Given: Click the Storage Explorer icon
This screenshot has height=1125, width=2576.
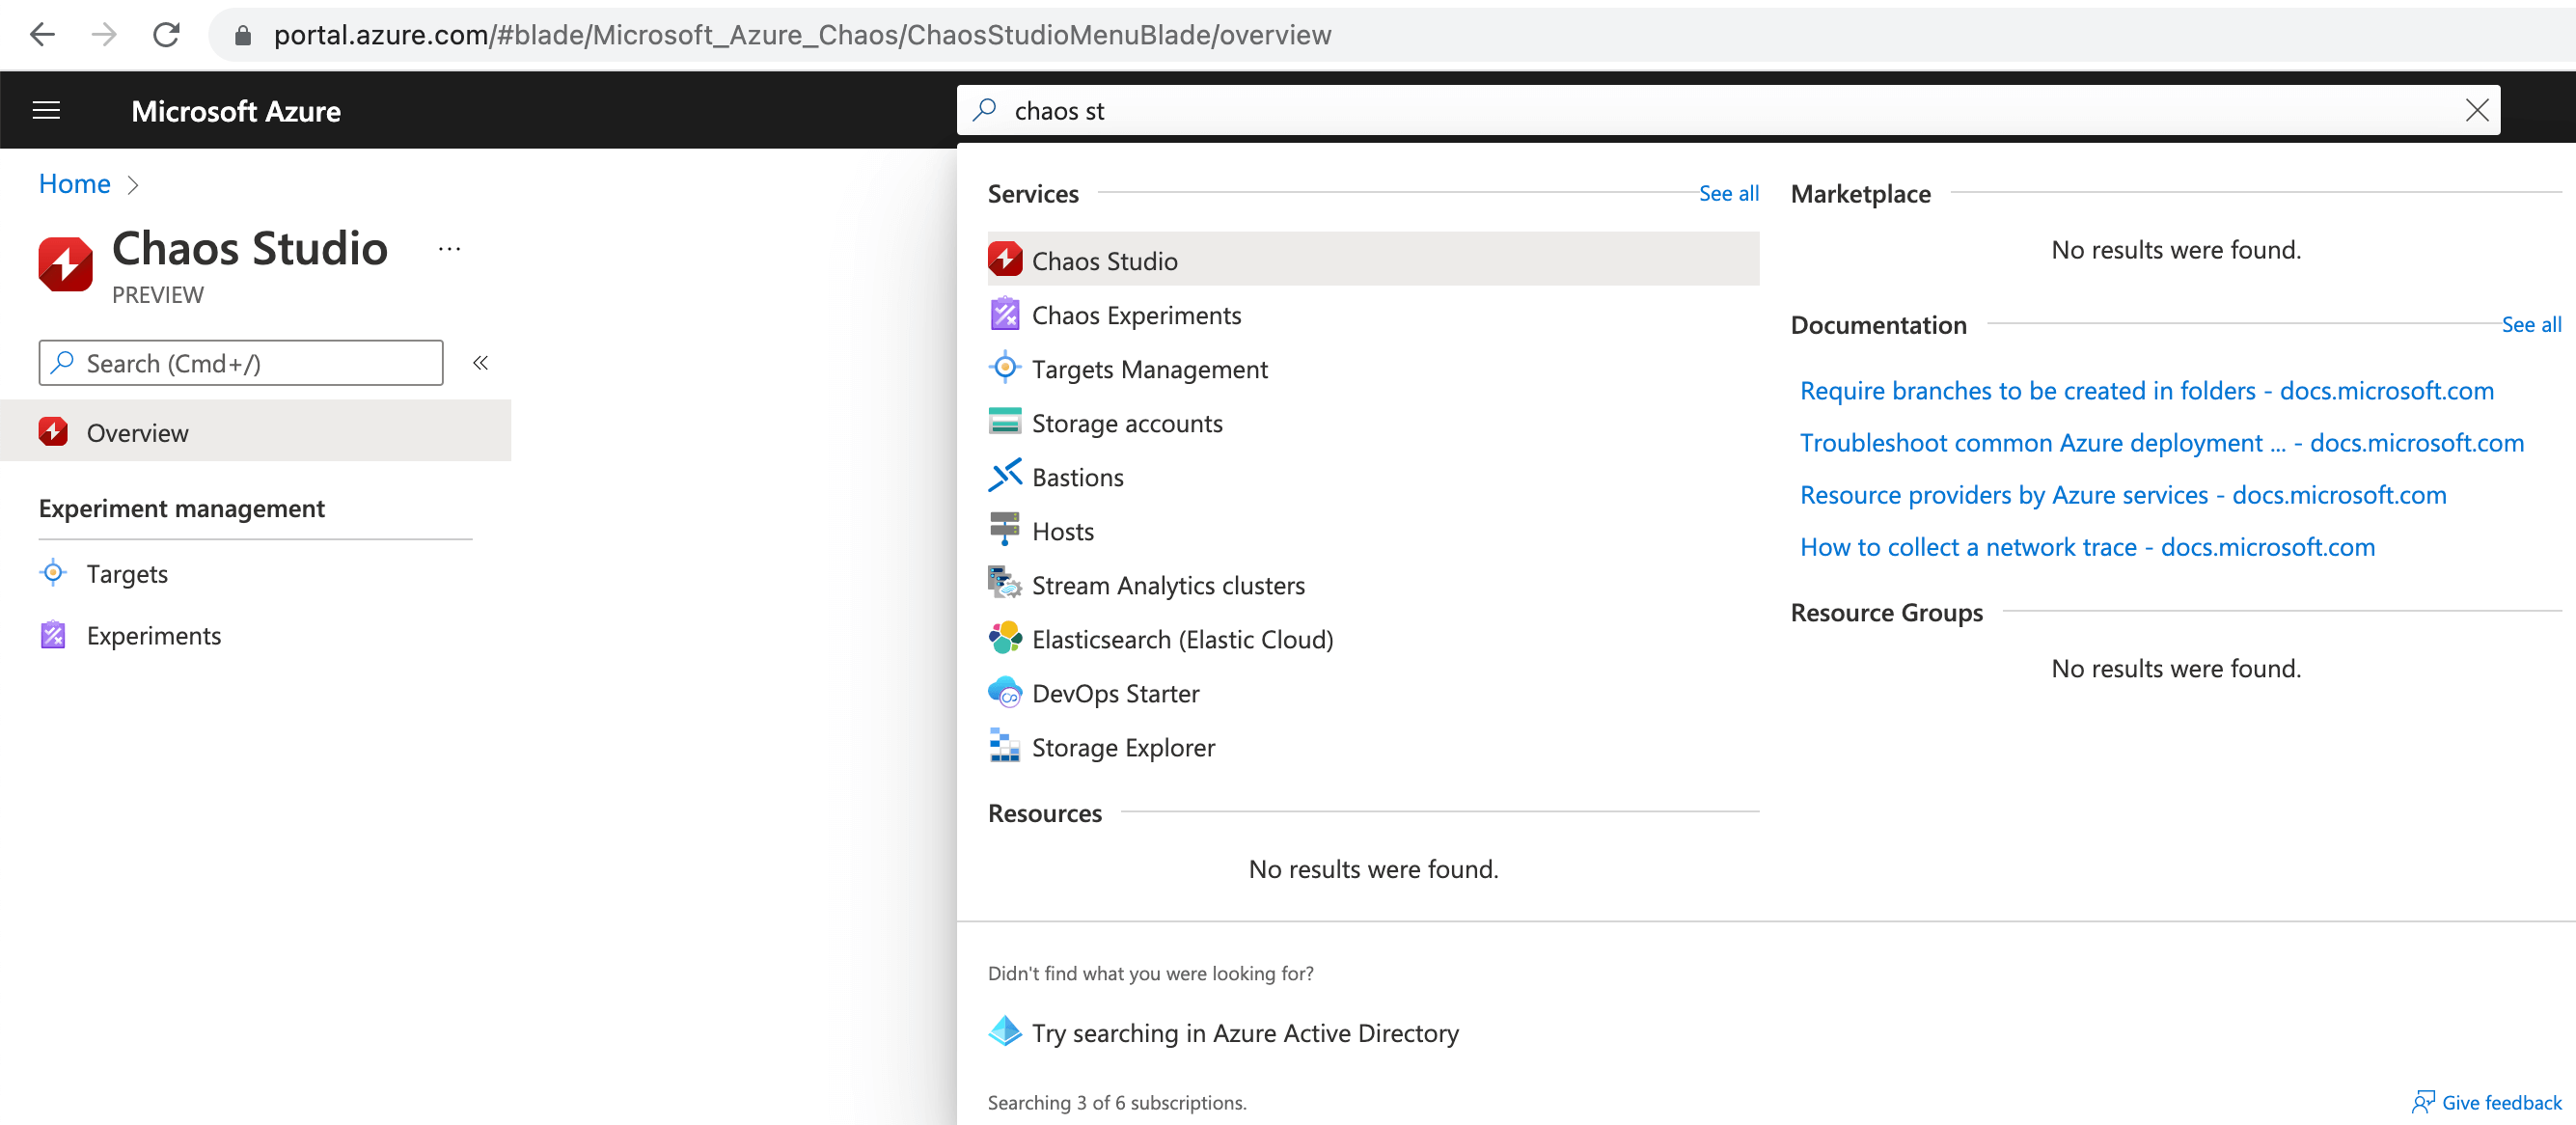Looking at the screenshot, I should (x=1004, y=746).
